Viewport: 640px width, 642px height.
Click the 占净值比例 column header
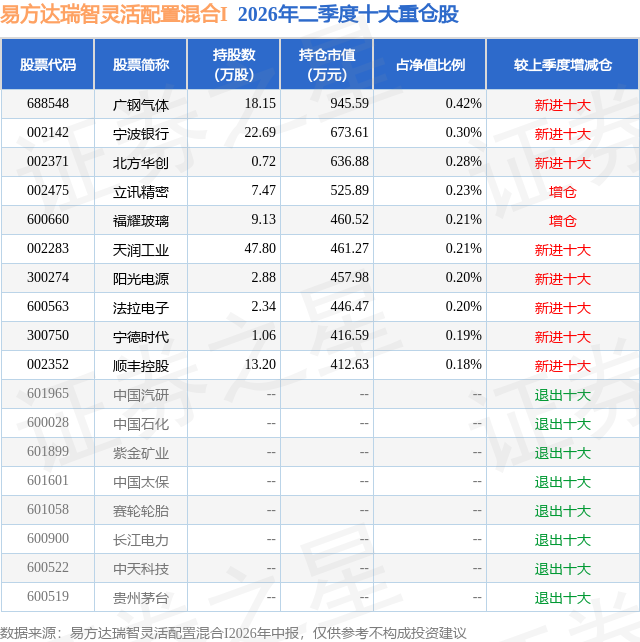click(x=430, y=65)
